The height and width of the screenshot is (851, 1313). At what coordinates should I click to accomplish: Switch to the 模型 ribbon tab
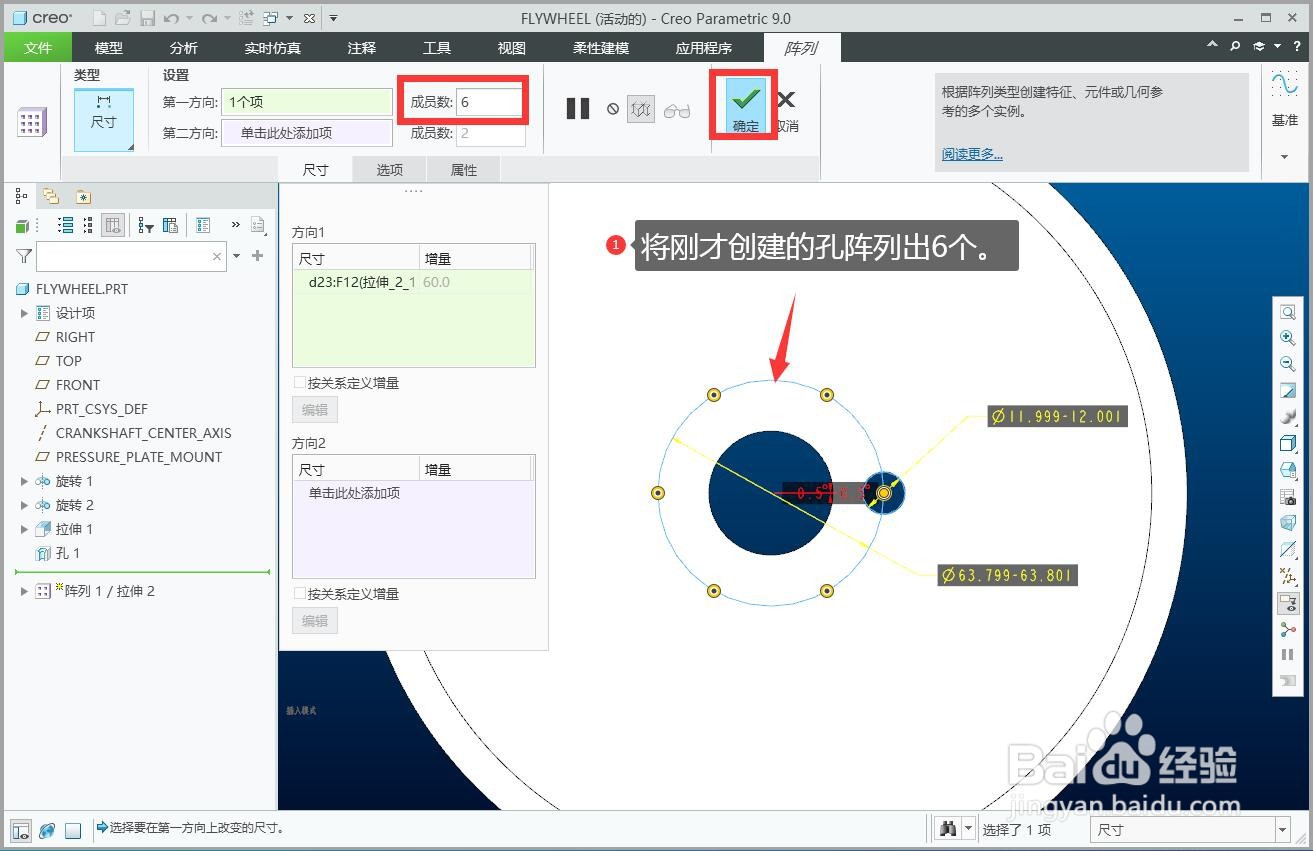[x=109, y=48]
